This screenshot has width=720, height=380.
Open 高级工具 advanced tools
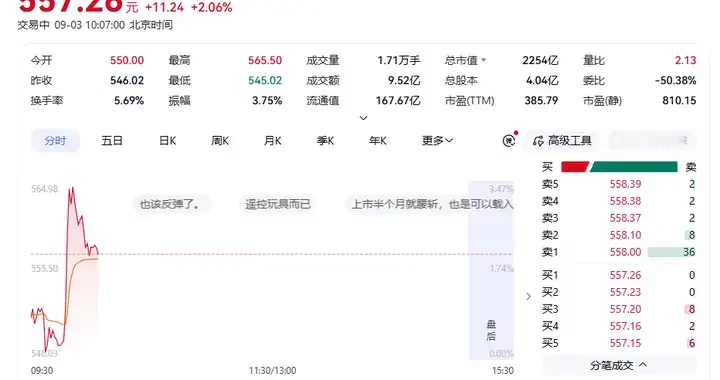pyautogui.click(x=563, y=140)
